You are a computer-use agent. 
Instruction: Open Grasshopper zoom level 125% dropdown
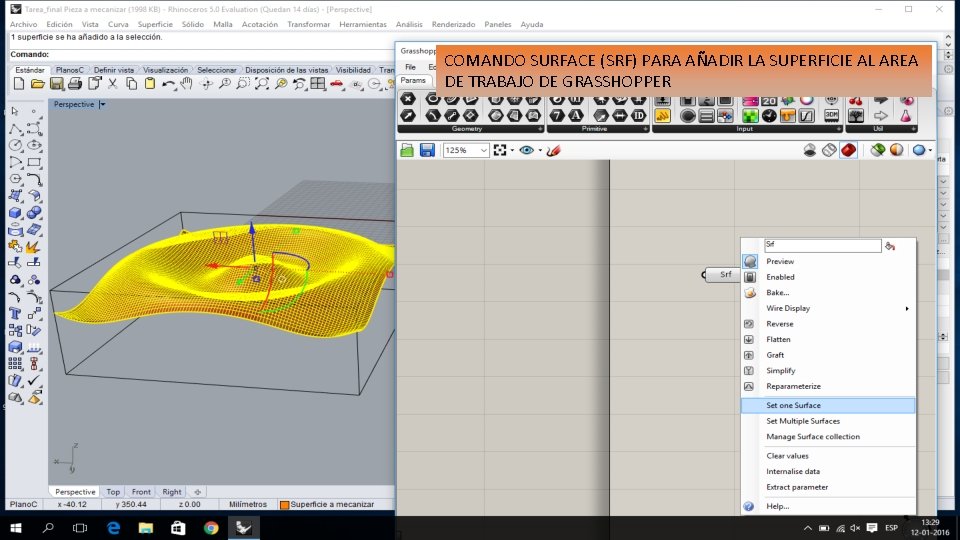(483, 150)
